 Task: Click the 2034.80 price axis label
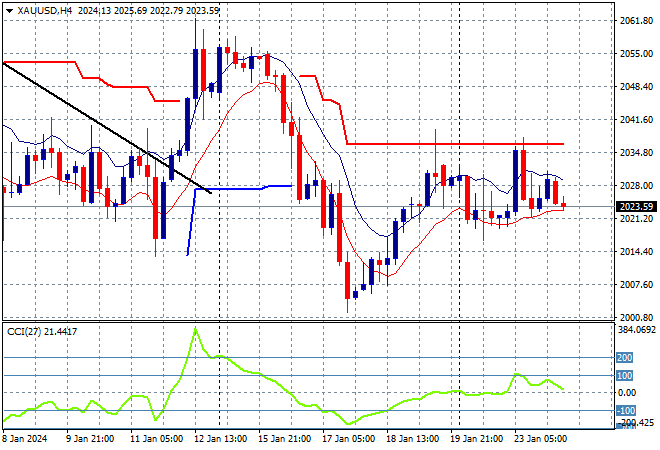pos(632,152)
